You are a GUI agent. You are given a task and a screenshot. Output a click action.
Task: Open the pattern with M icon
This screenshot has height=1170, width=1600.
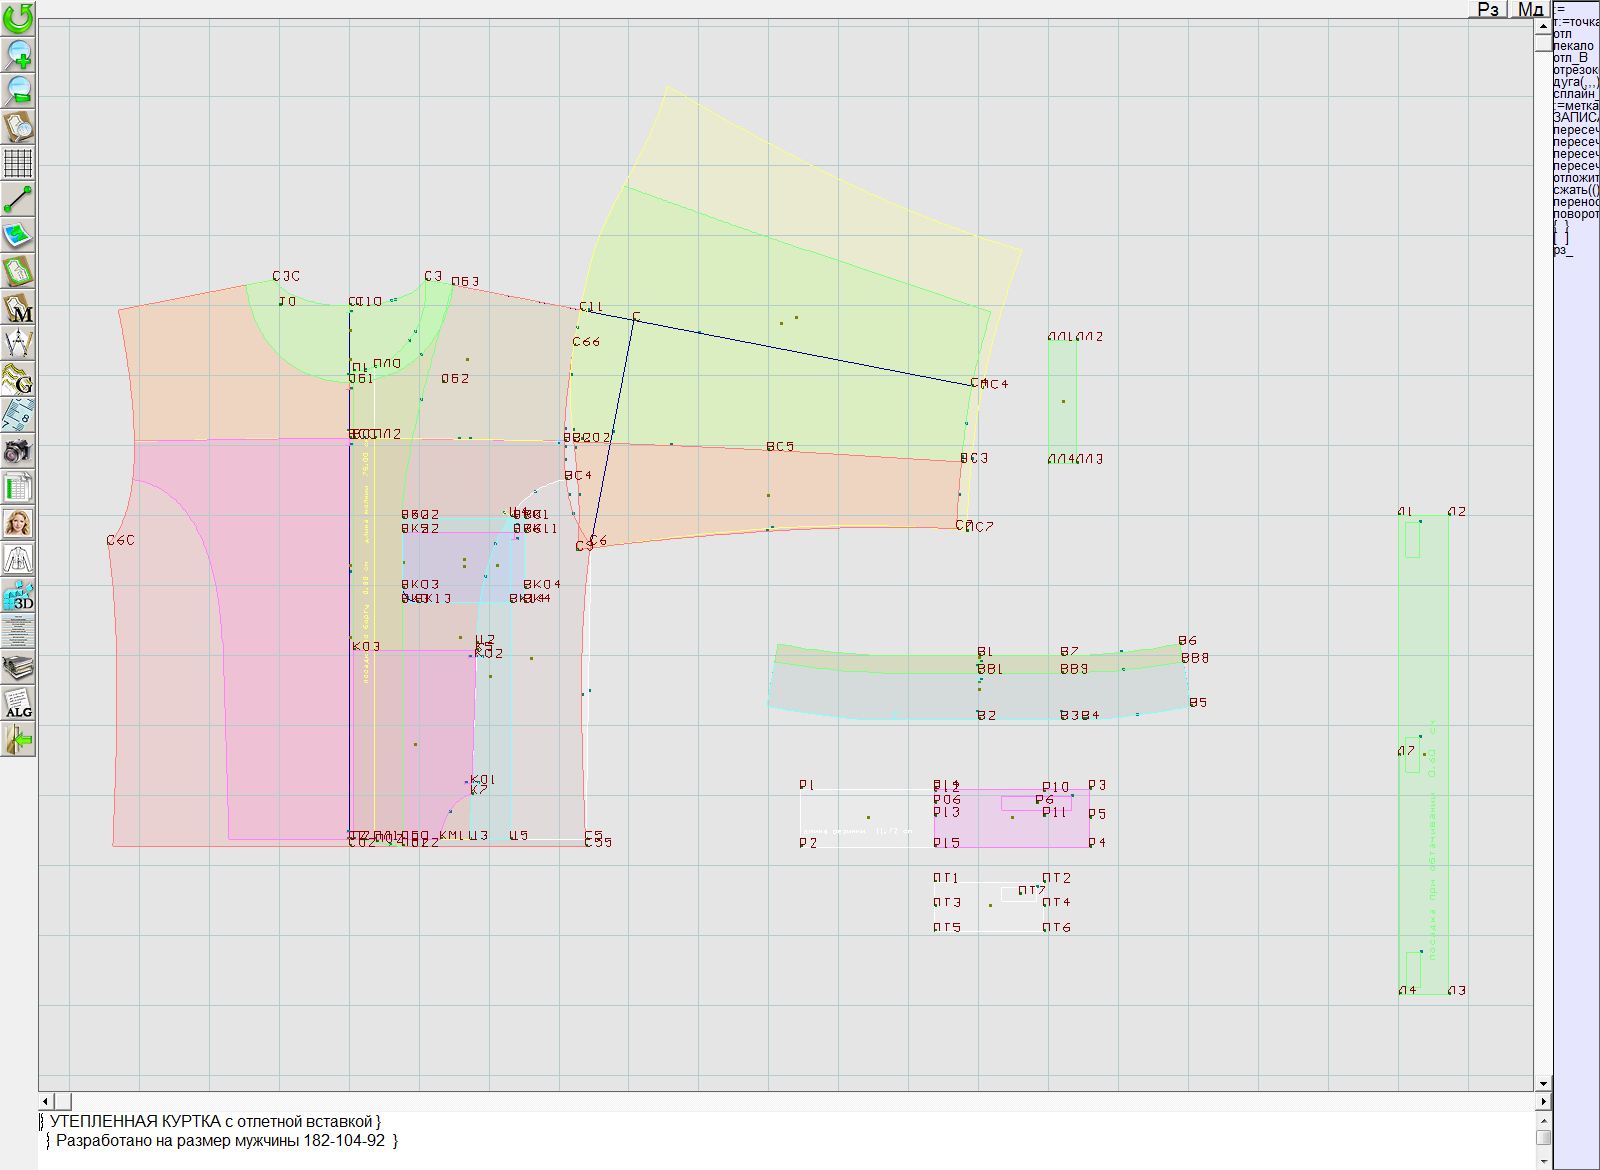(x=18, y=308)
